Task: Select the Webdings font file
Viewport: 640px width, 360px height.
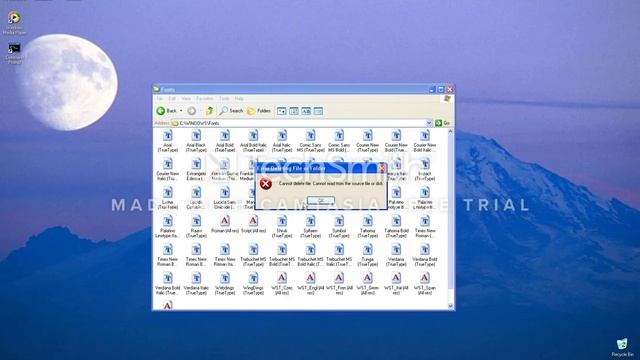Action: [x=225, y=284]
